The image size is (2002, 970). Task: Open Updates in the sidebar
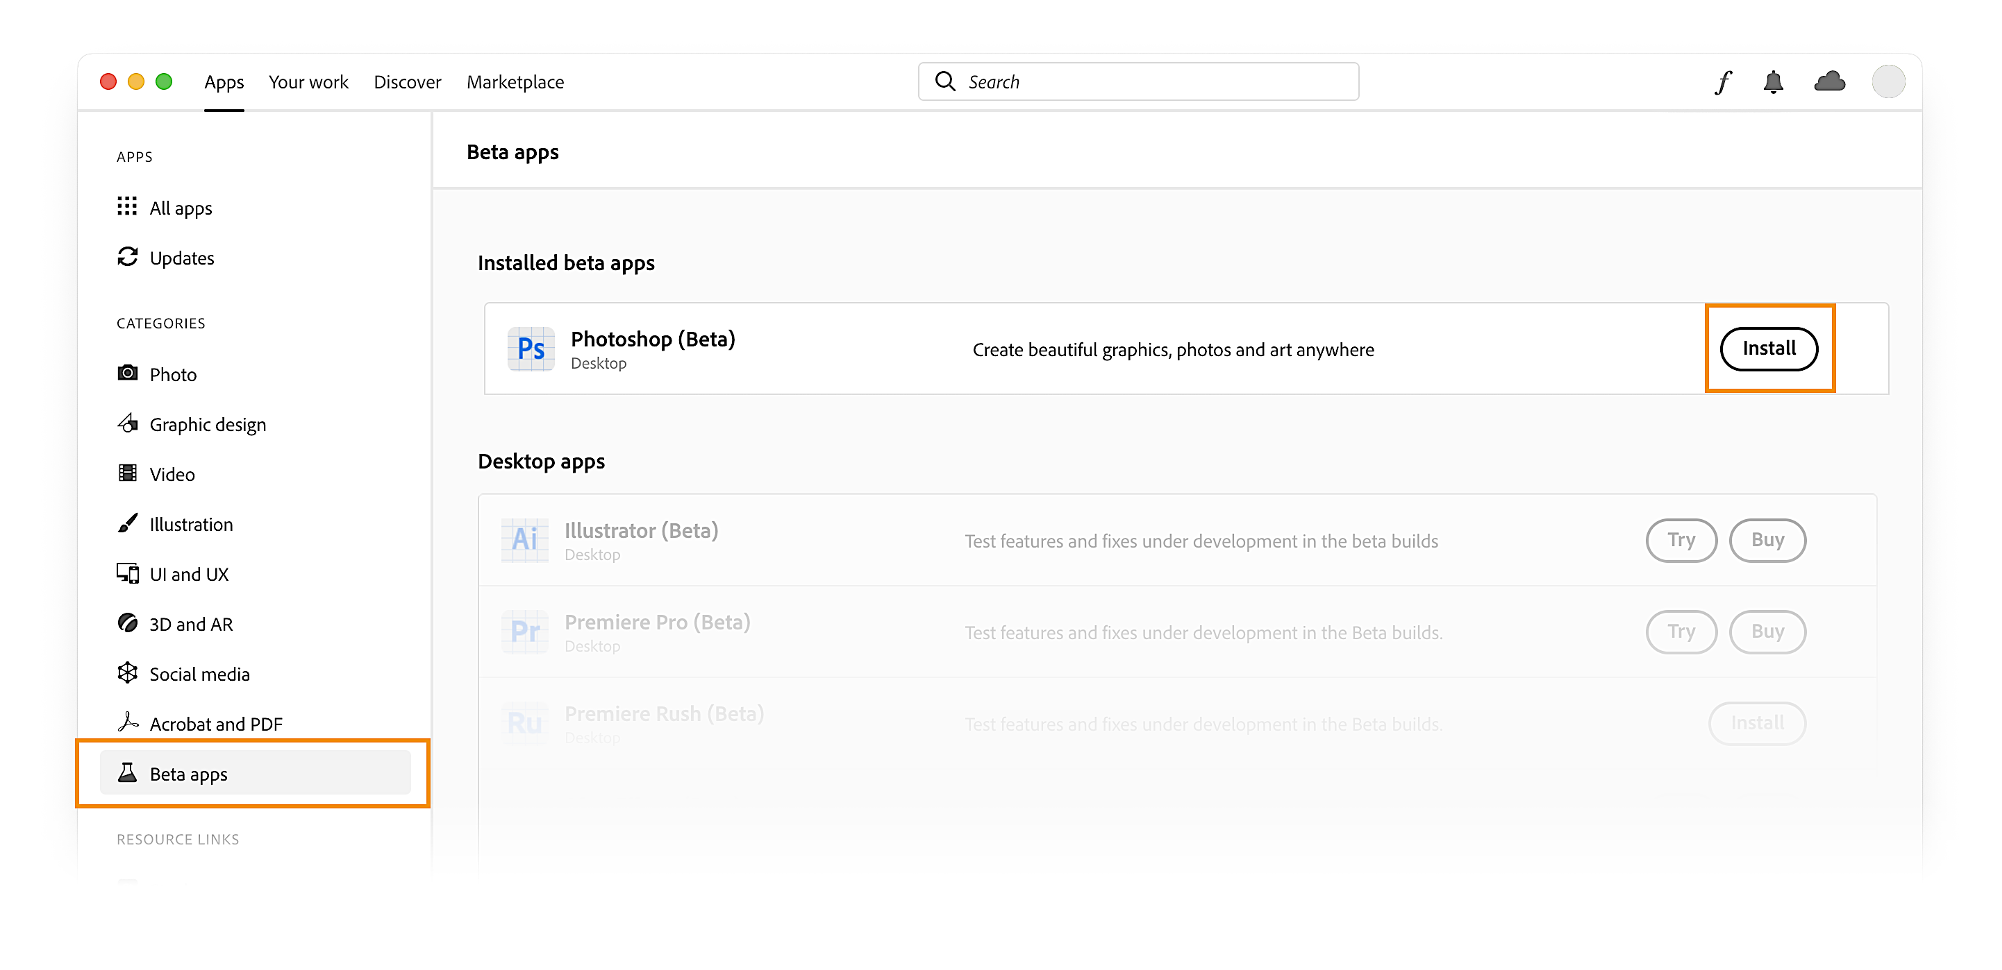tap(181, 258)
